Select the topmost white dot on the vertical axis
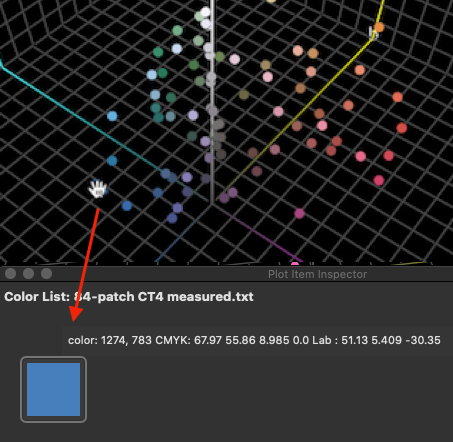The width and height of the screenshot is (453, 442). (206, 12)
